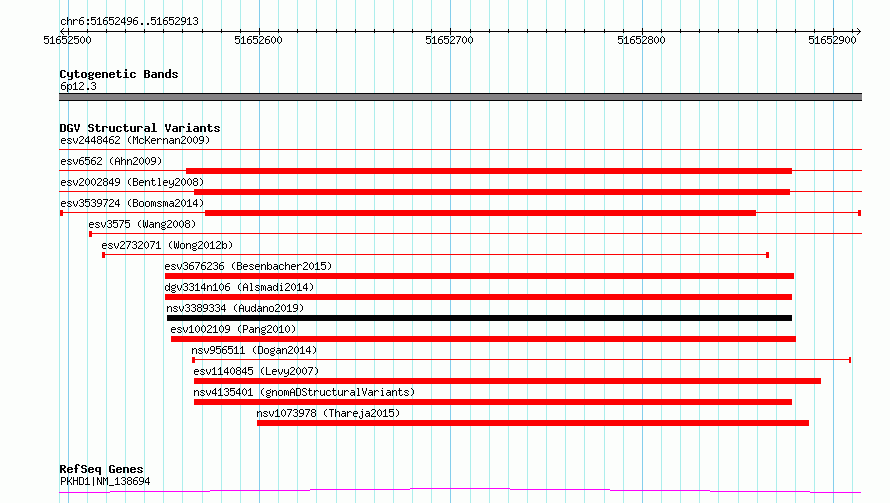Viewport: 890px width, 503px height.
Task: Open esv1002109 (Pang2010) label
Action: coord(233,329)
